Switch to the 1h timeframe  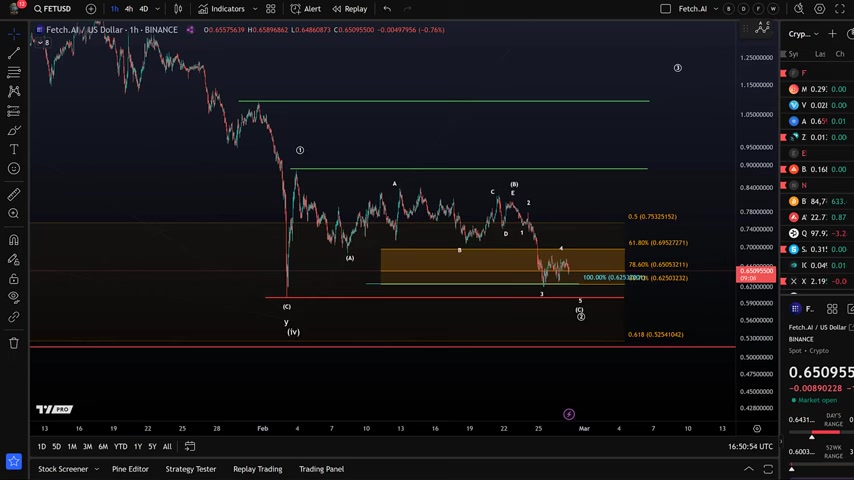pyautogui.click(x=114, y=9)
